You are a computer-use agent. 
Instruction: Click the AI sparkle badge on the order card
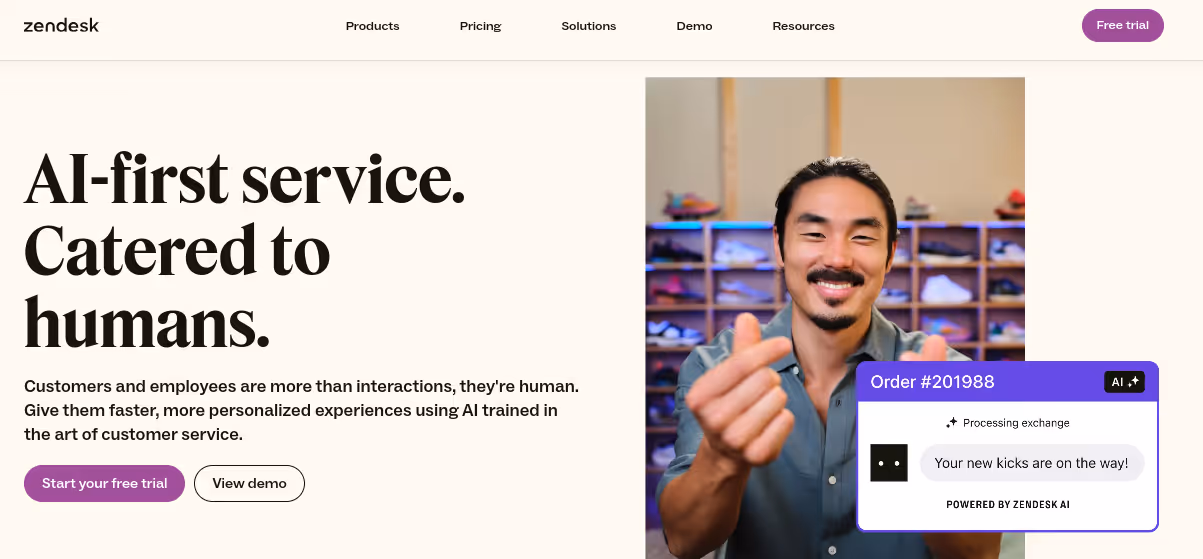1124,382
